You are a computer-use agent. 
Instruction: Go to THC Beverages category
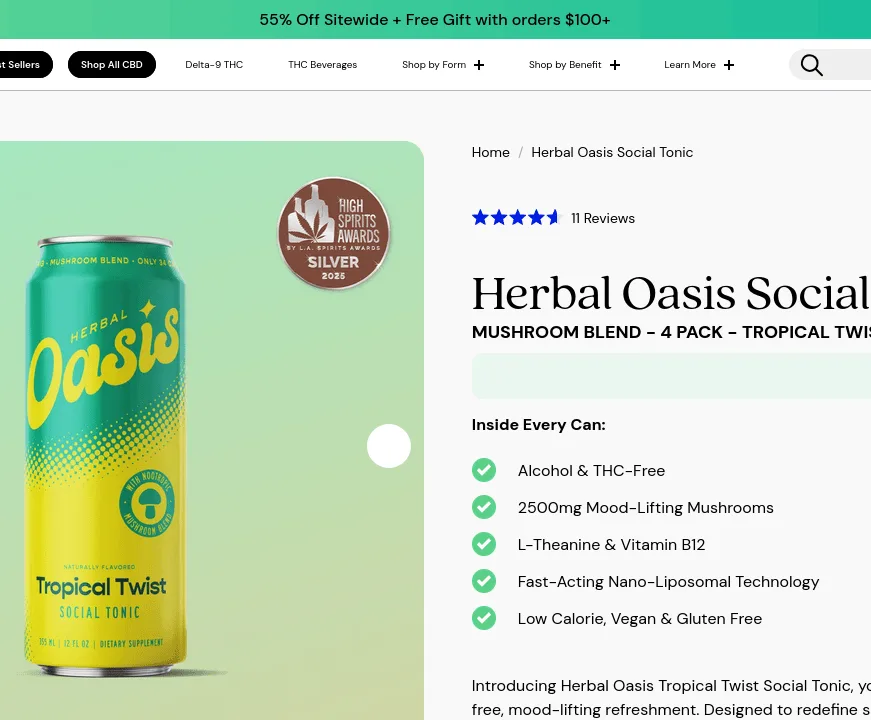pyautogui.click(x=323, y=64)
